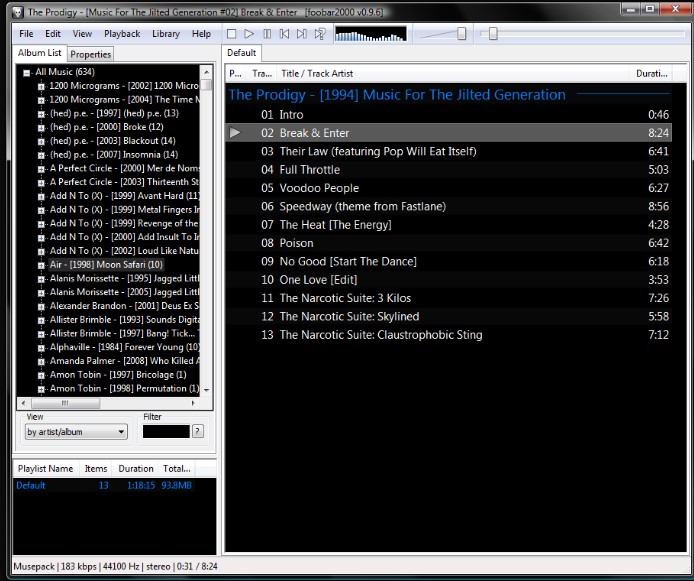Viewport: 694px width, 581px height.
Task: Click the seek bar slider handle
Action: point(493,34)
